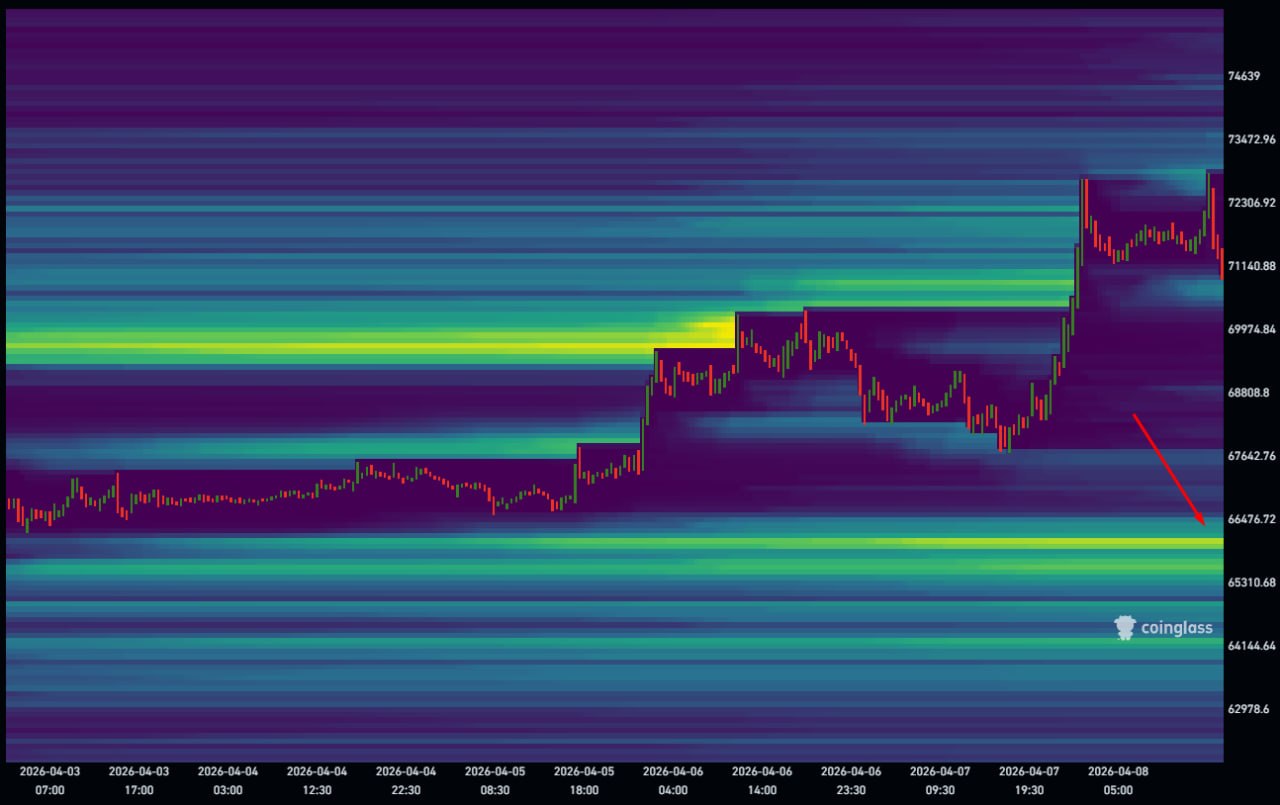Click the red arrow's tip
The width and height of the screenshot is (1280, 805).
coord(1204,524)
